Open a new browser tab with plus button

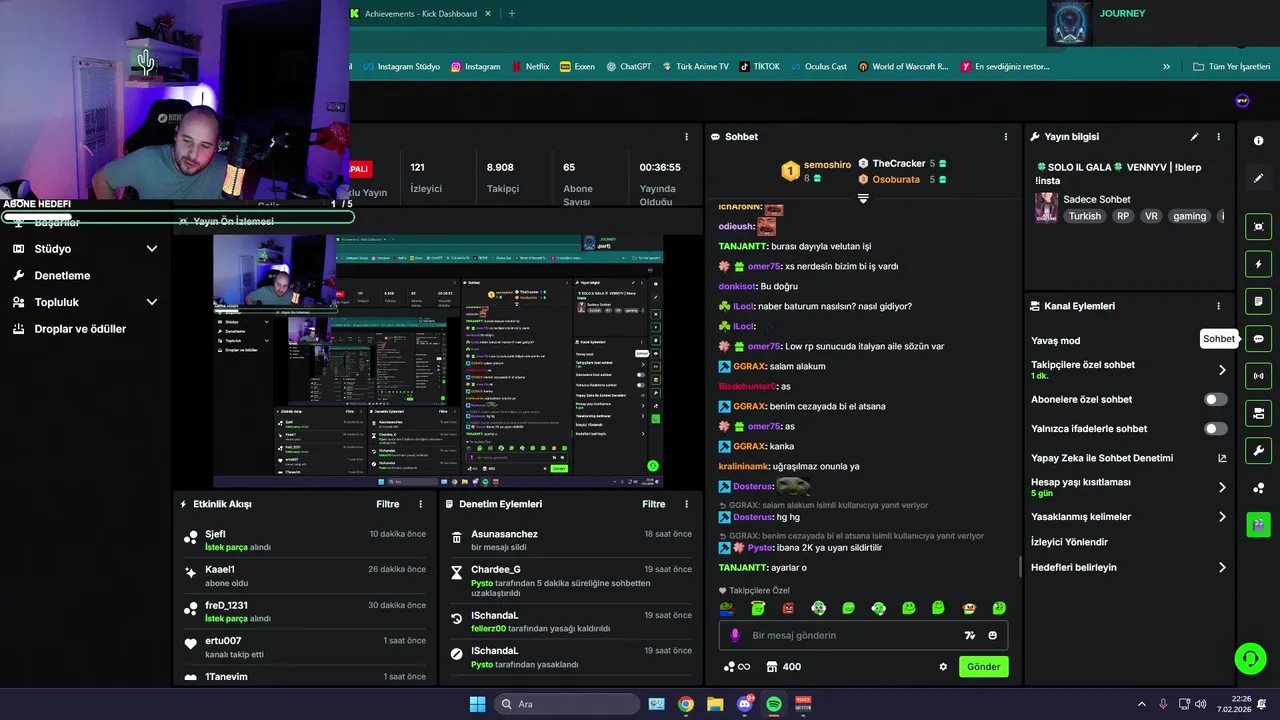click(x=511, y=14)
